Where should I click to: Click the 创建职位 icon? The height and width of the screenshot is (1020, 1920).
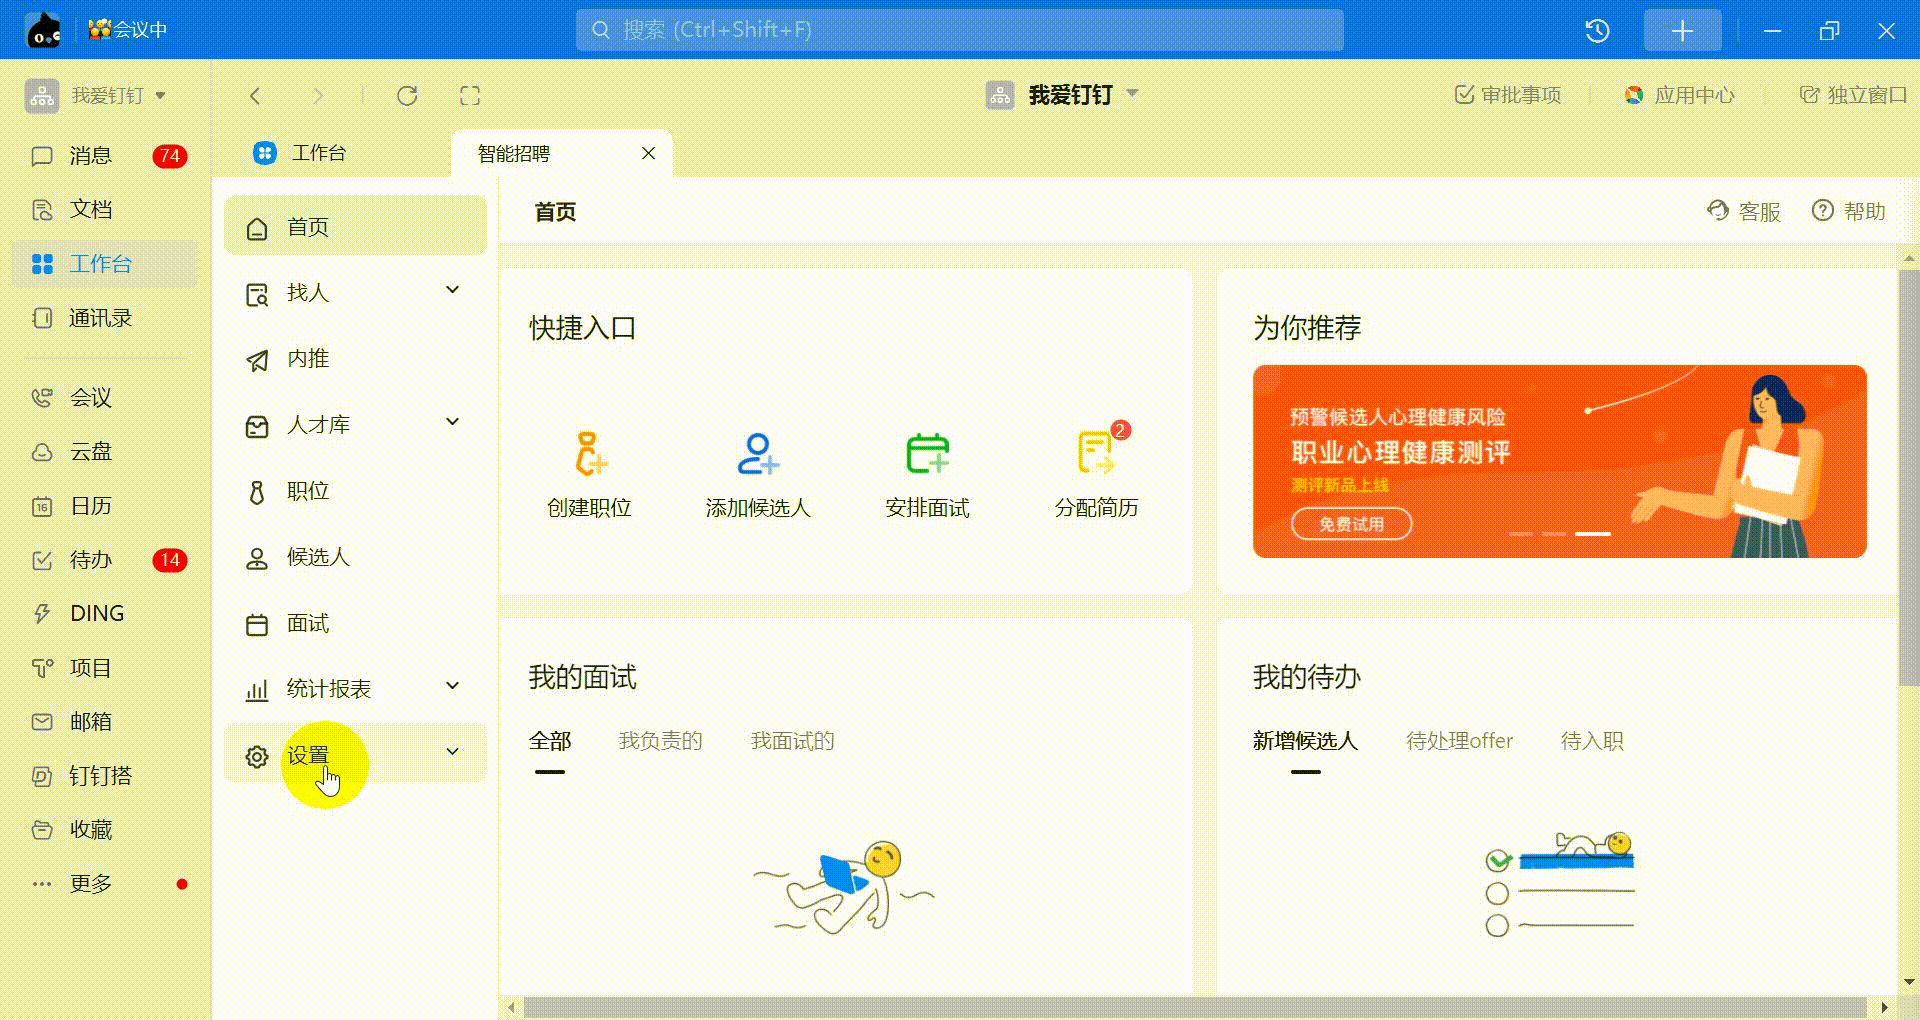pos(589,454)
